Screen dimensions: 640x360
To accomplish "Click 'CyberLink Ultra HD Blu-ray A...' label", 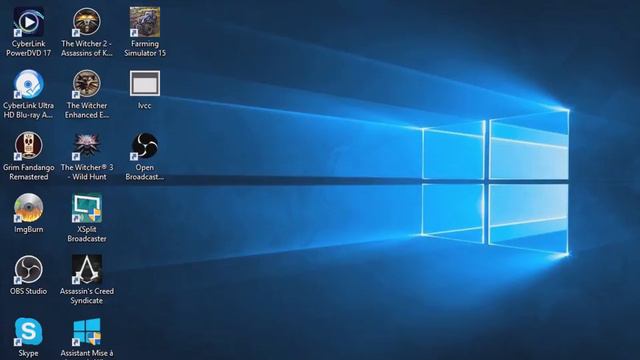I will pos(29,110).
